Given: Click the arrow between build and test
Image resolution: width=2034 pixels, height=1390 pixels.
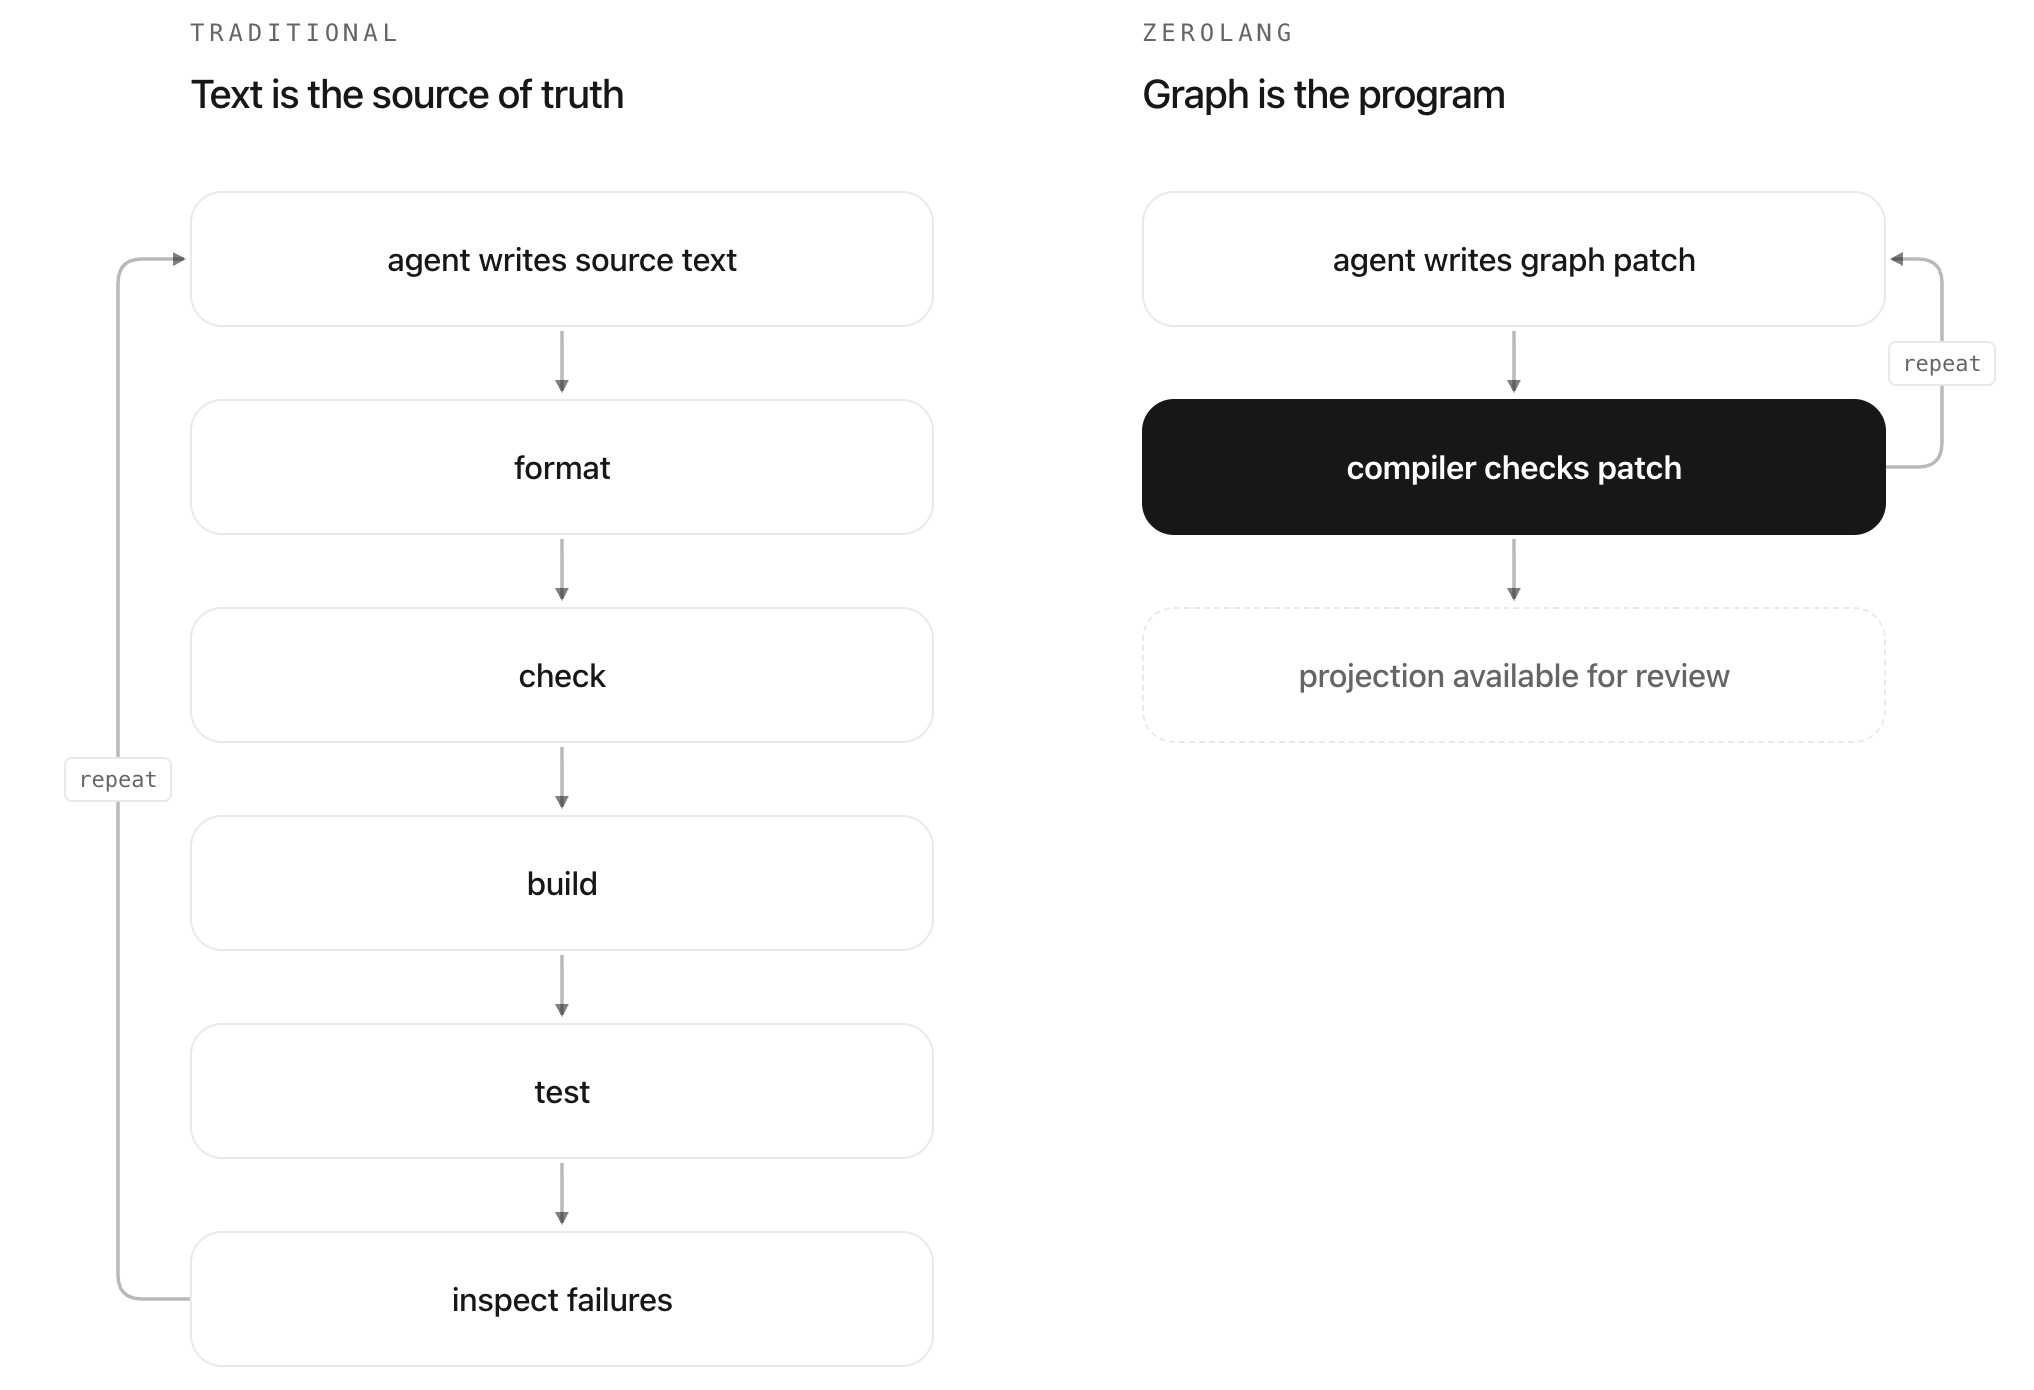Looking at the screenshot, I should (x=562, y=986).
